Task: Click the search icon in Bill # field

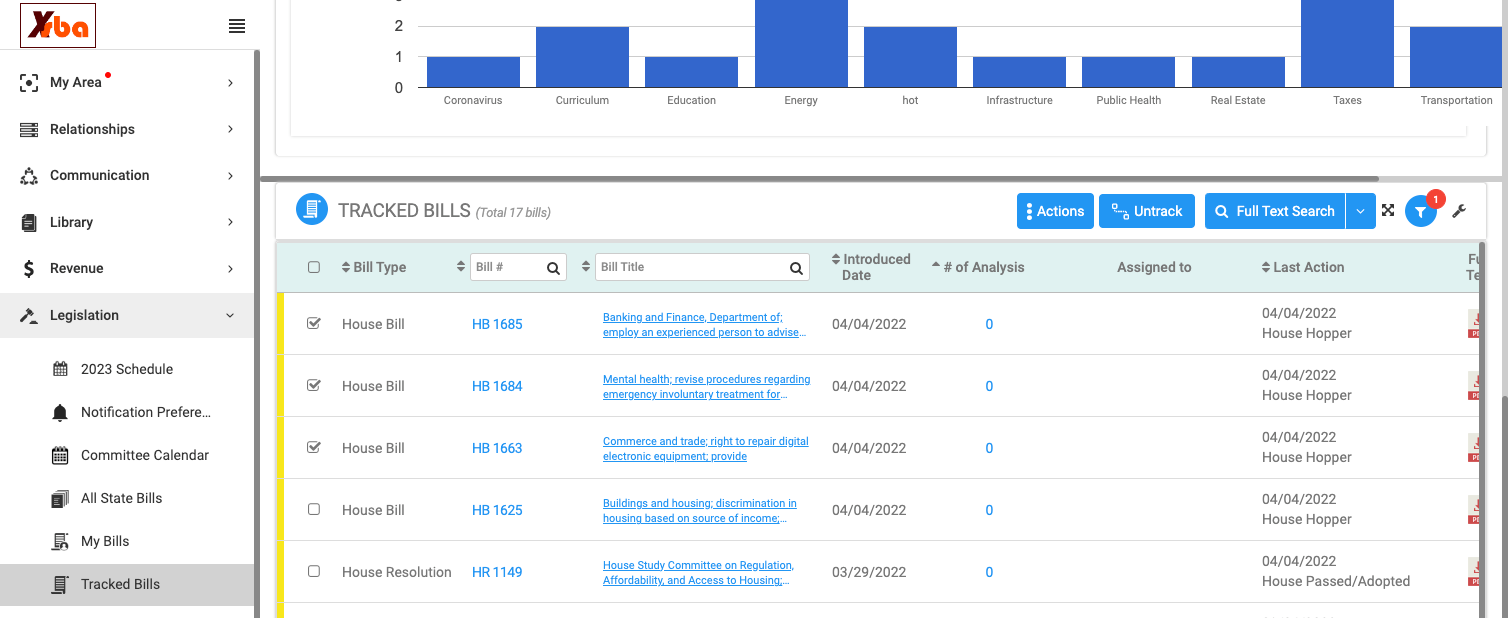Action: (x=553, y=268)
